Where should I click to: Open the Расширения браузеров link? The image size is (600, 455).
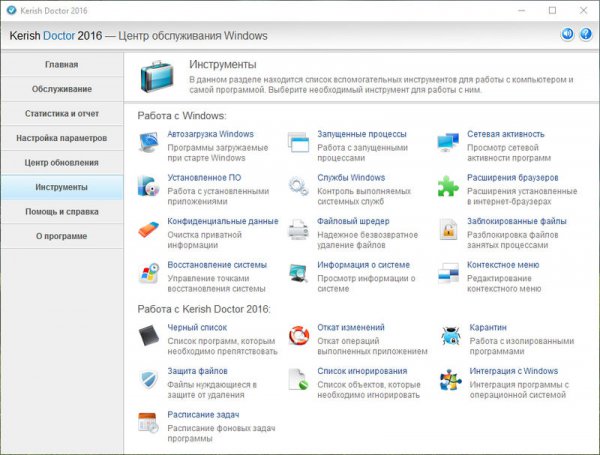[x=512, y=178]
